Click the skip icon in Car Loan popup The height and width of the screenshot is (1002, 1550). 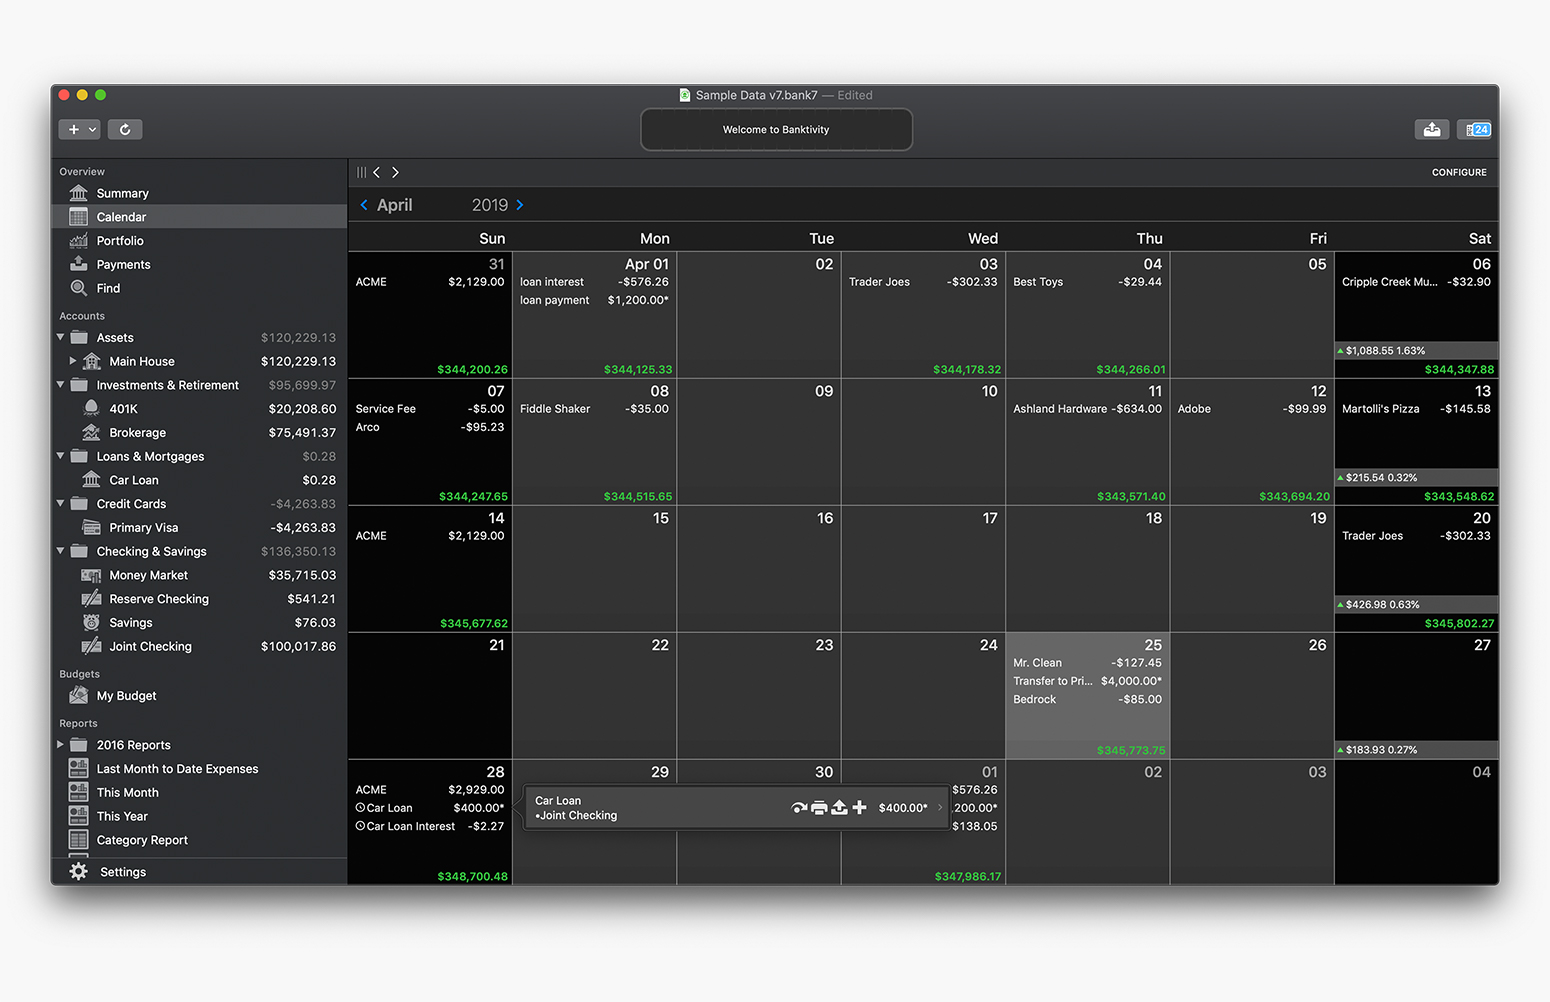point(799,807)
